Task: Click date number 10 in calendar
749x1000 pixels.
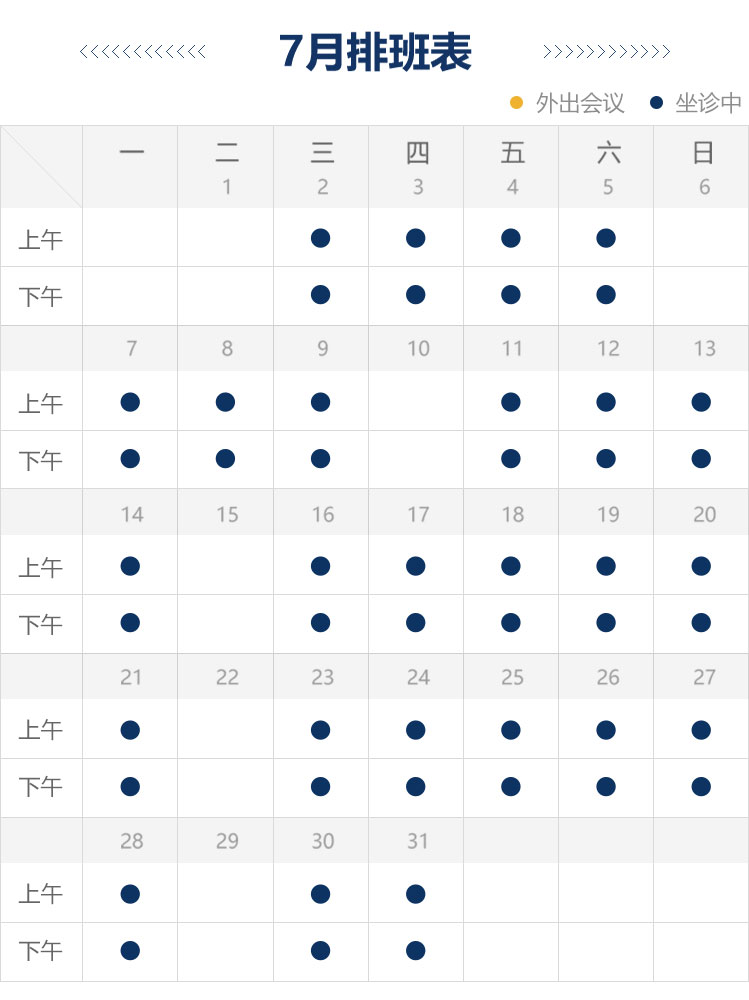Action: (x=418, y=349)
